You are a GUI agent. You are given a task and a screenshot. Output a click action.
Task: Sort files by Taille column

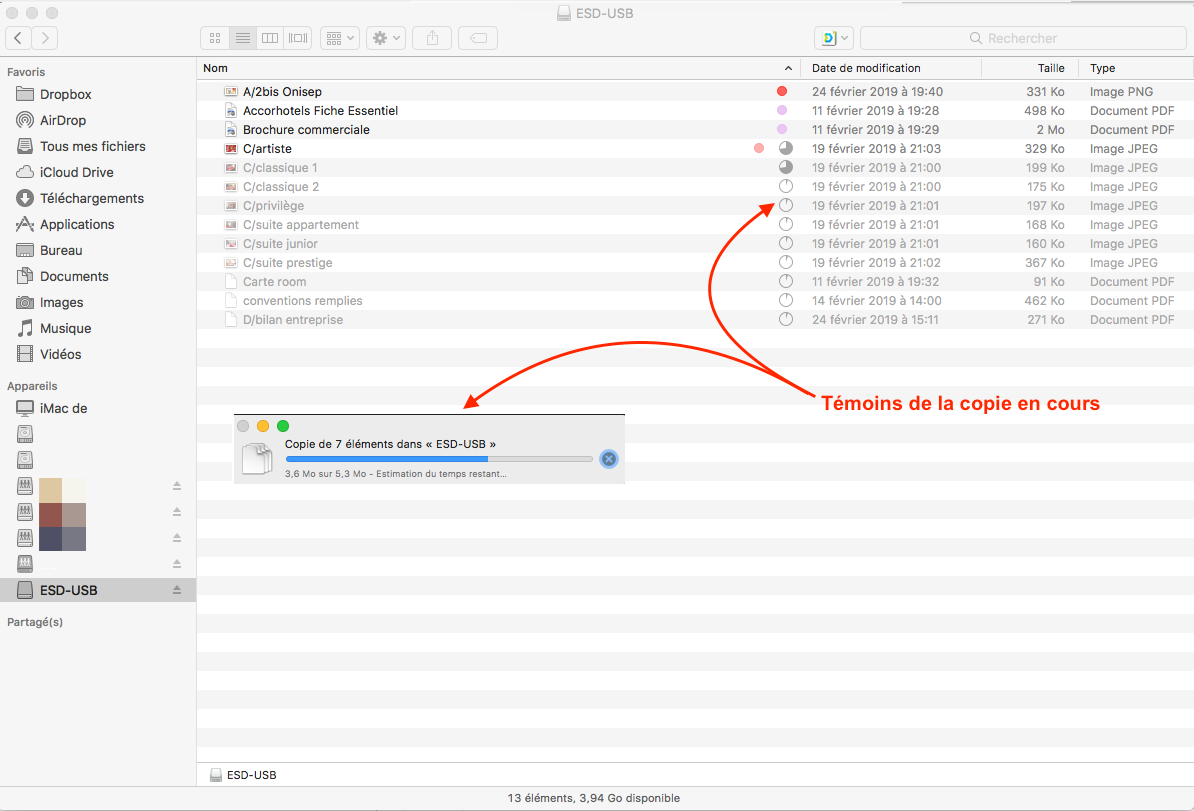(1050, 68)
